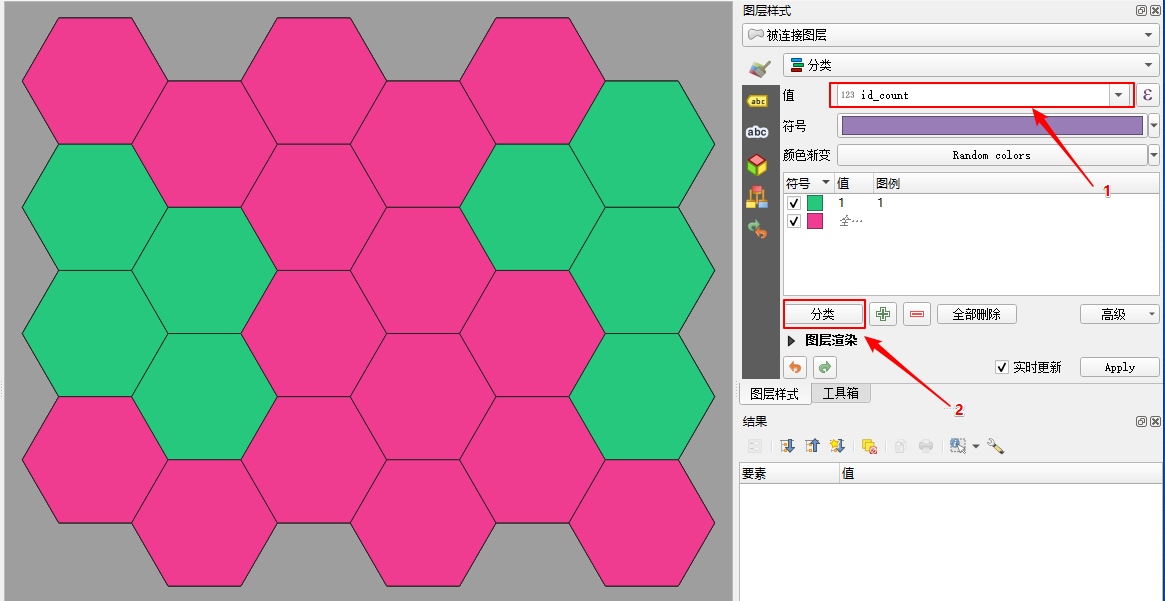
Task: Click the 全部删除 delete all button
Action: point(976,314)
